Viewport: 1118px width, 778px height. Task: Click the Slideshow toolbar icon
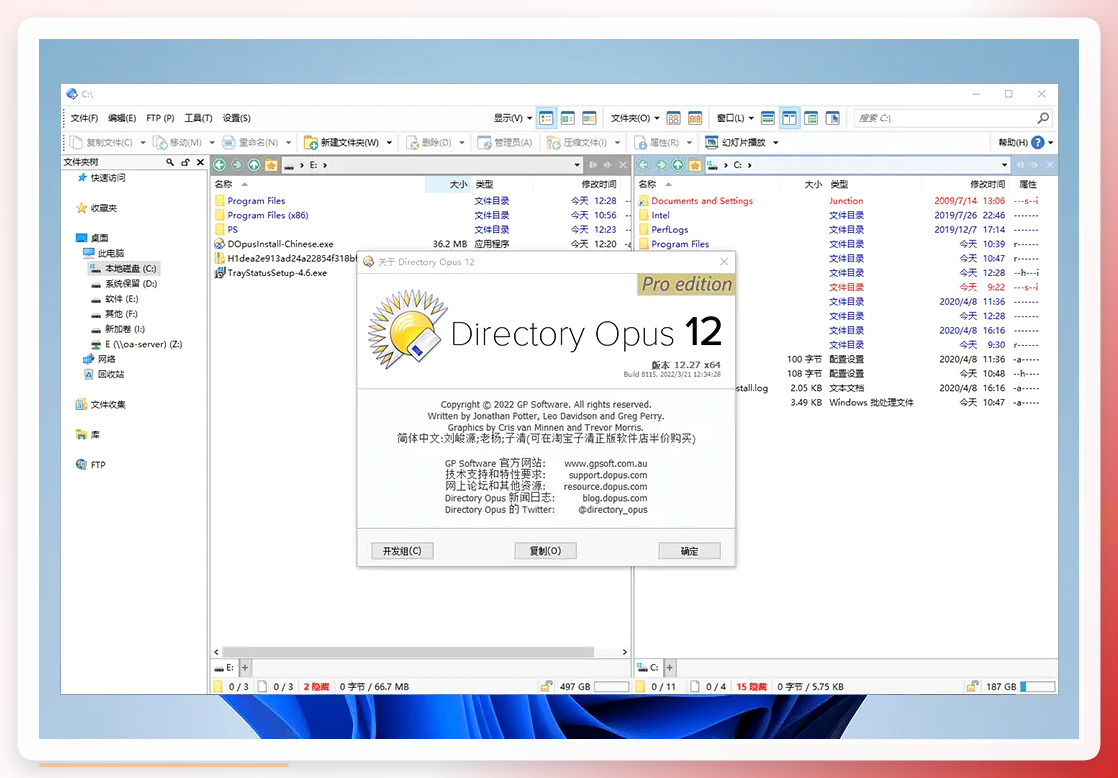tap(712, 143)
